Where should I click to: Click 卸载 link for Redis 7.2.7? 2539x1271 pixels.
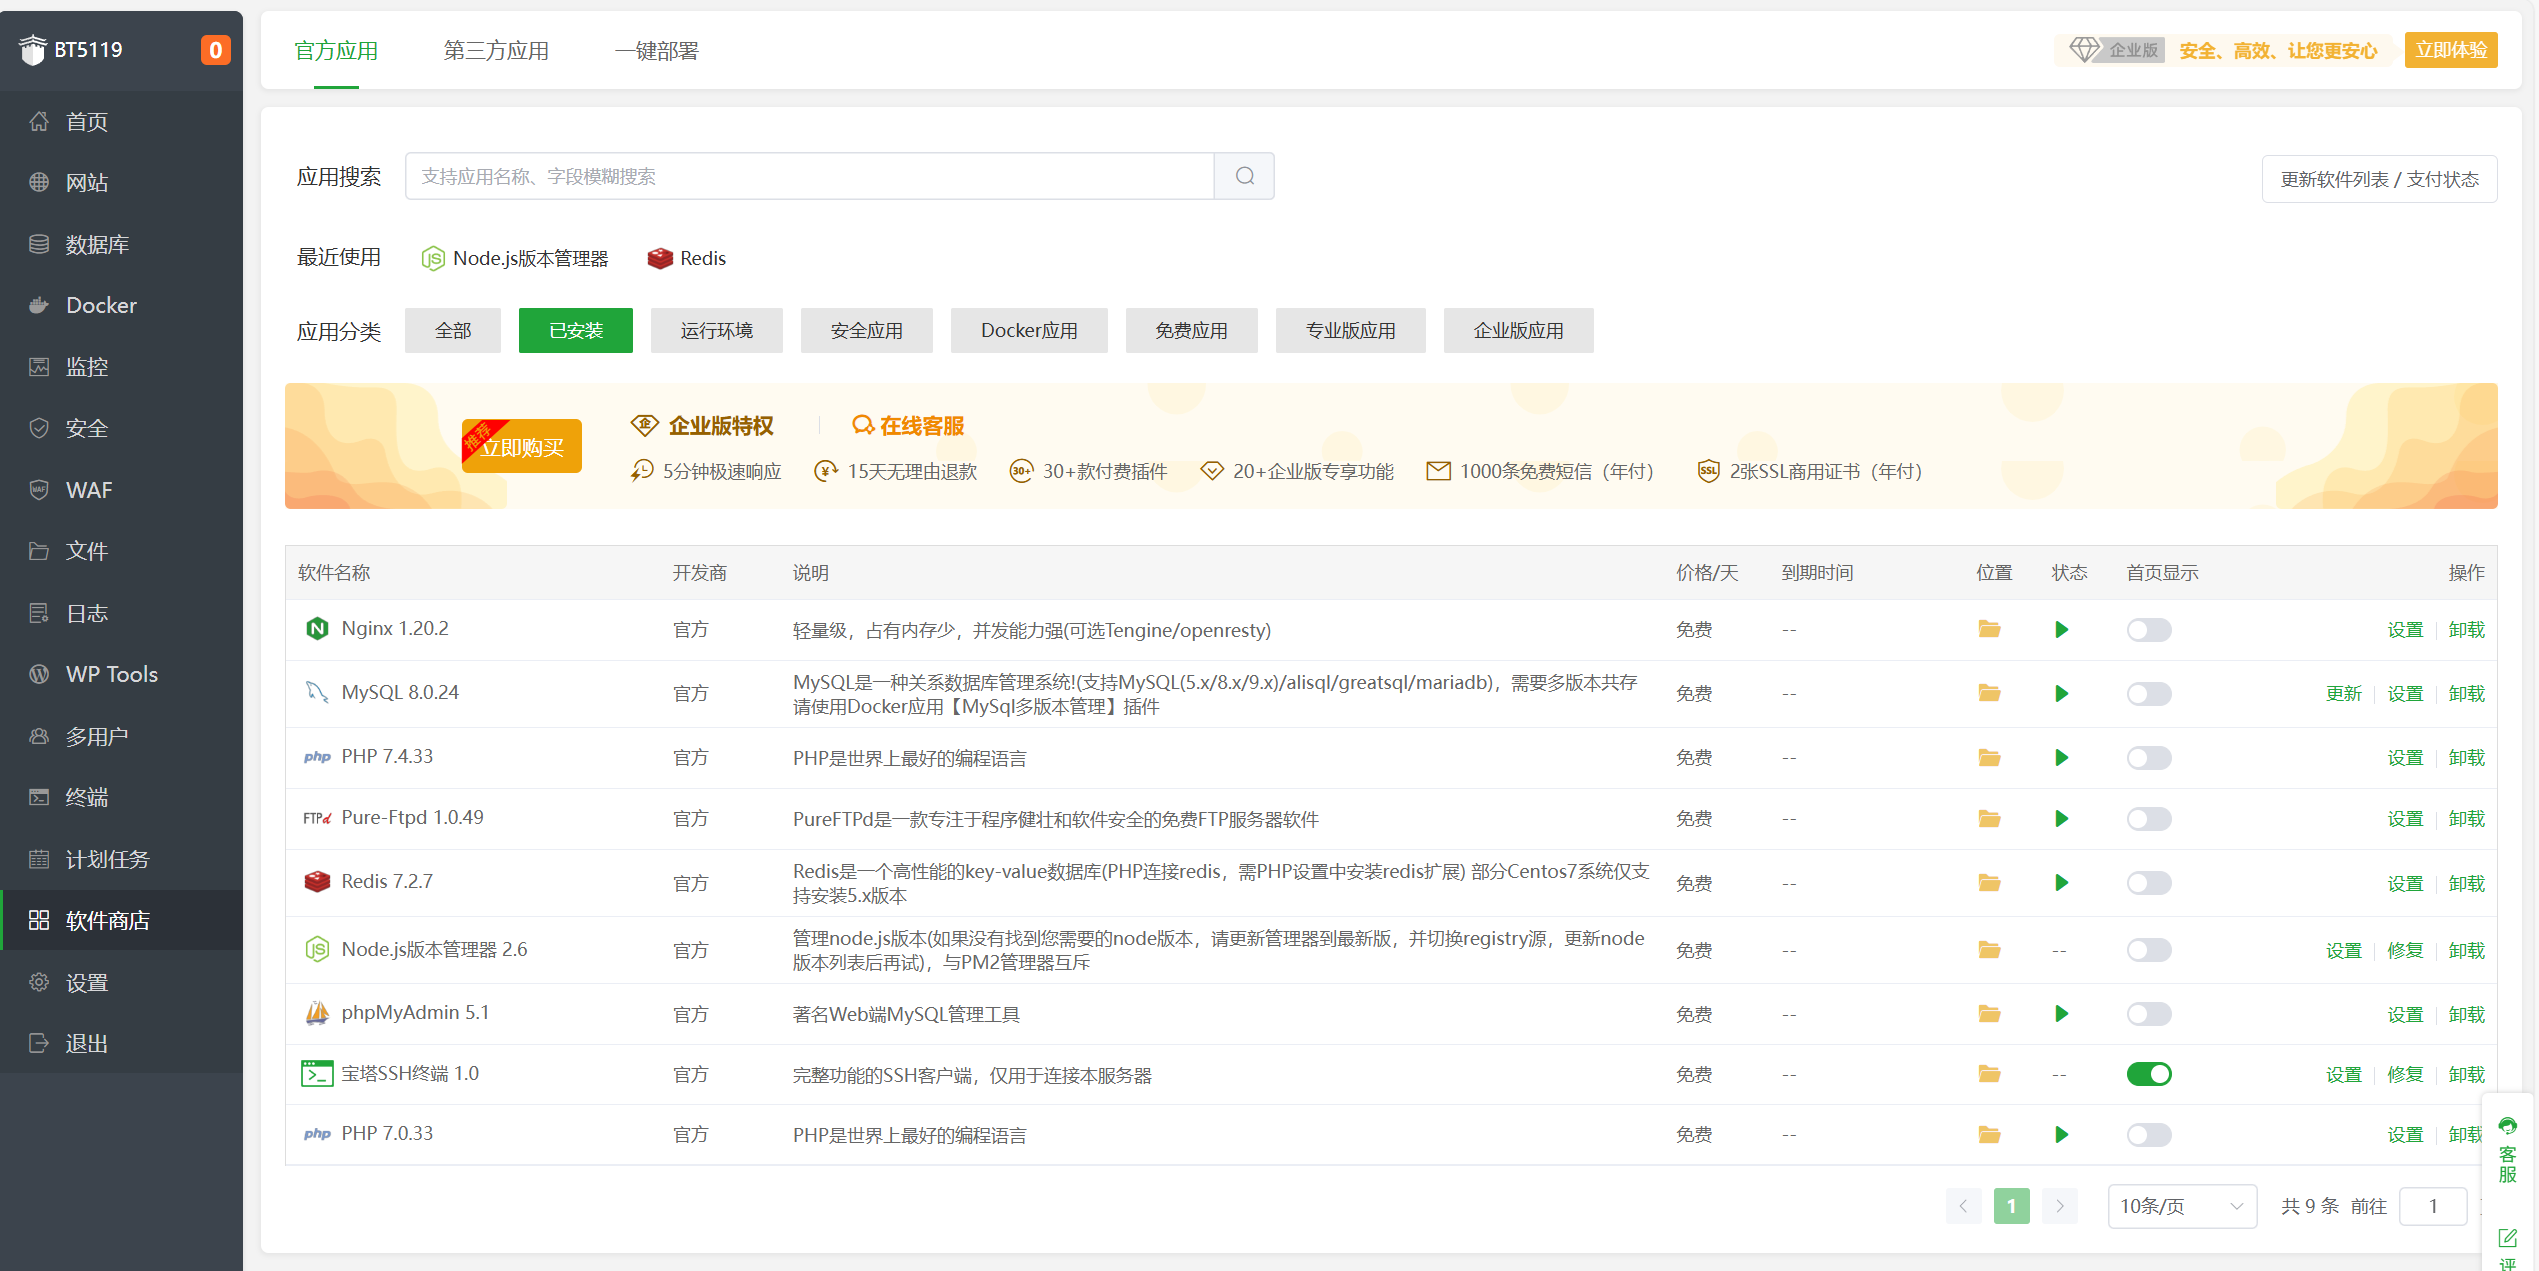pyautogui.click(x=2466, y=883)
